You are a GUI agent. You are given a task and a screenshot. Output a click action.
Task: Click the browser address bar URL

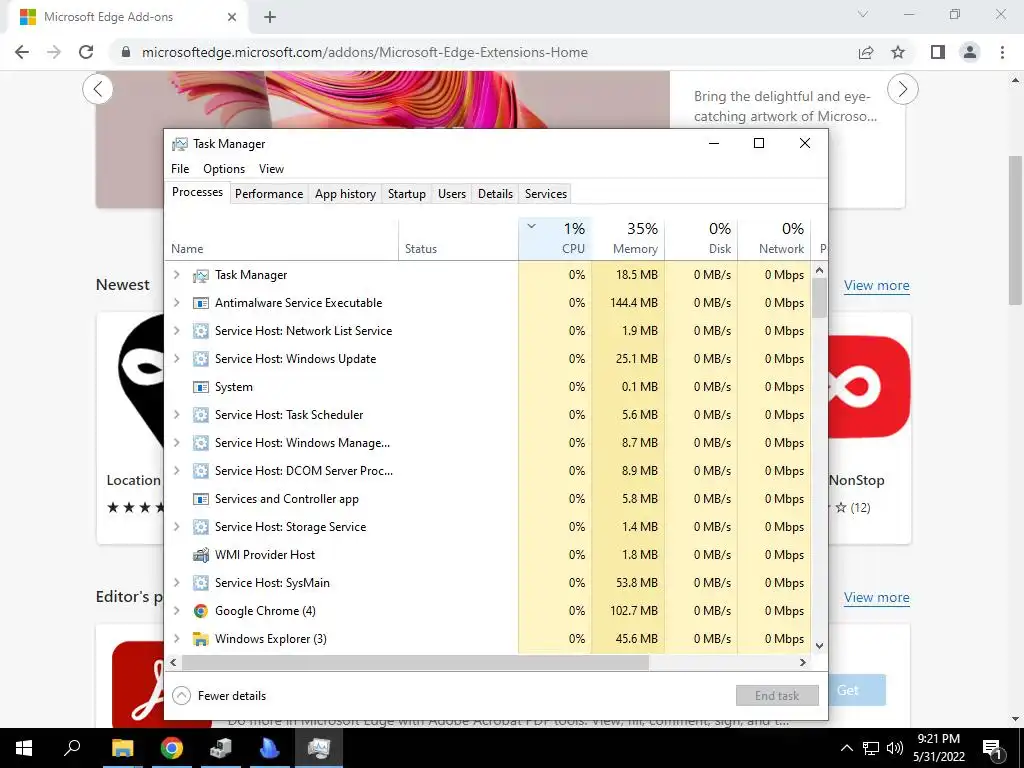click(364, 52)
